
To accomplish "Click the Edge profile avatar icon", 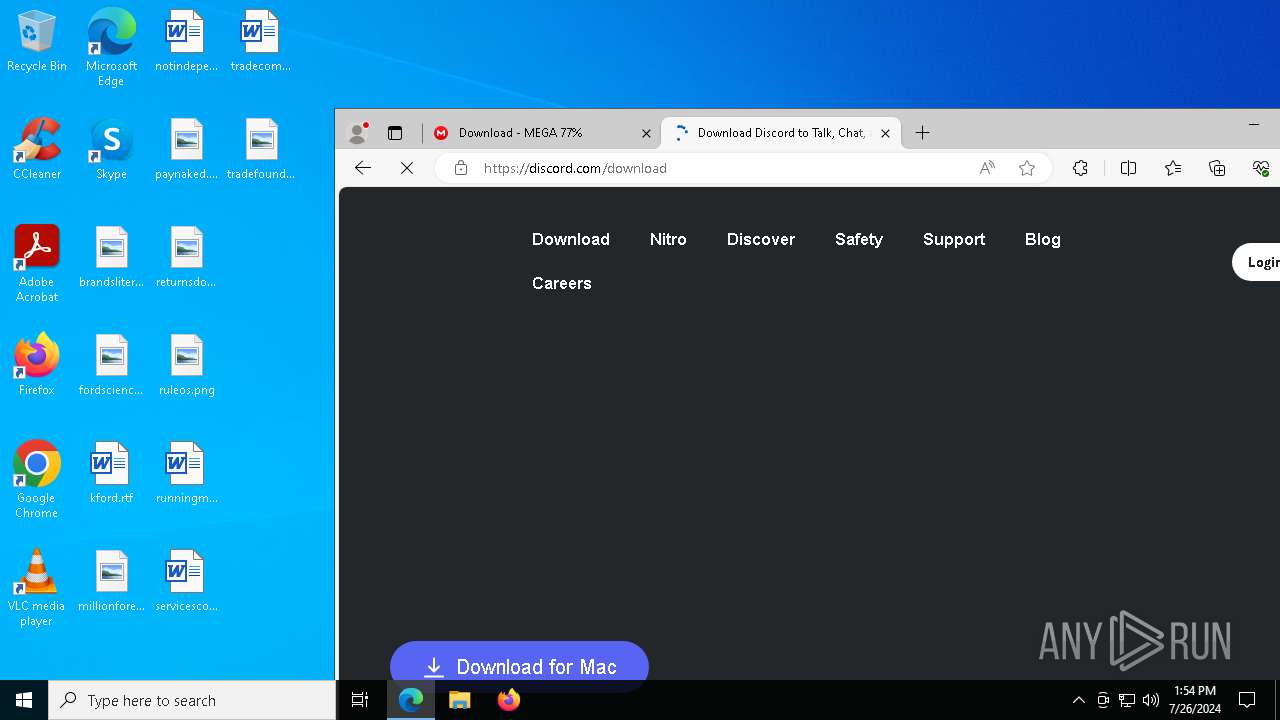I will point(357,132).
